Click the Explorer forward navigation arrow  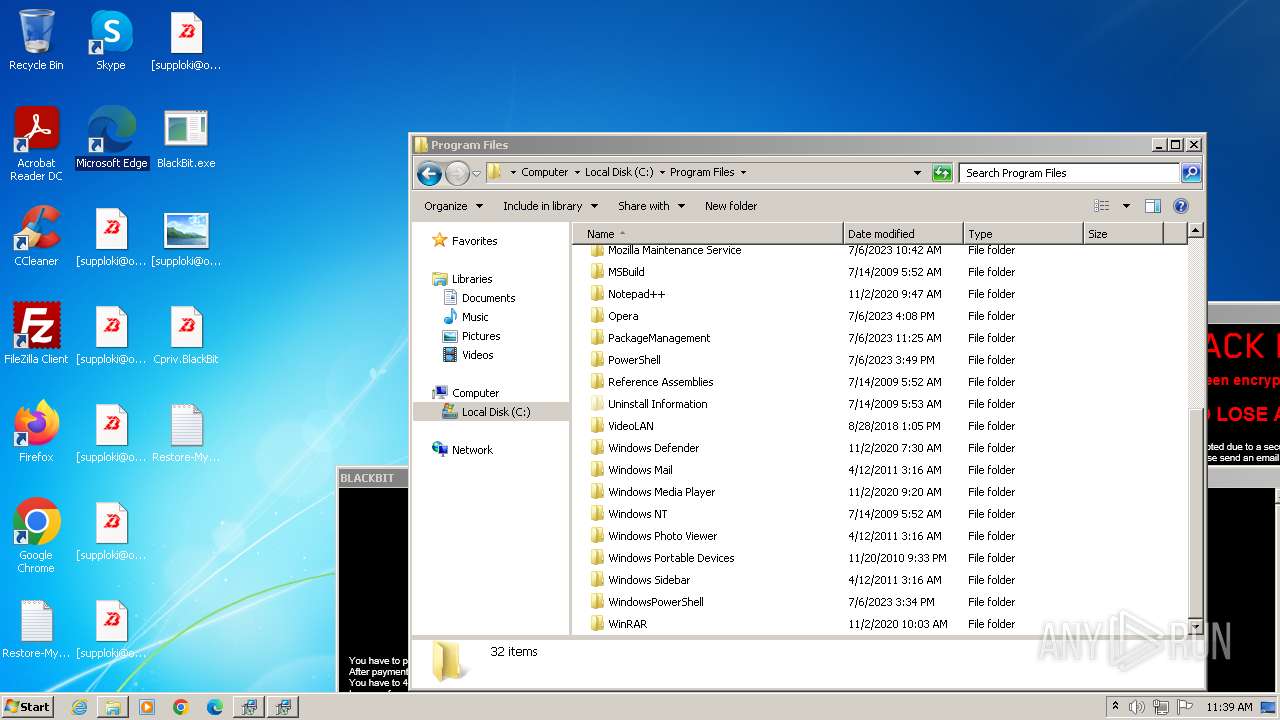pos(457,173)
